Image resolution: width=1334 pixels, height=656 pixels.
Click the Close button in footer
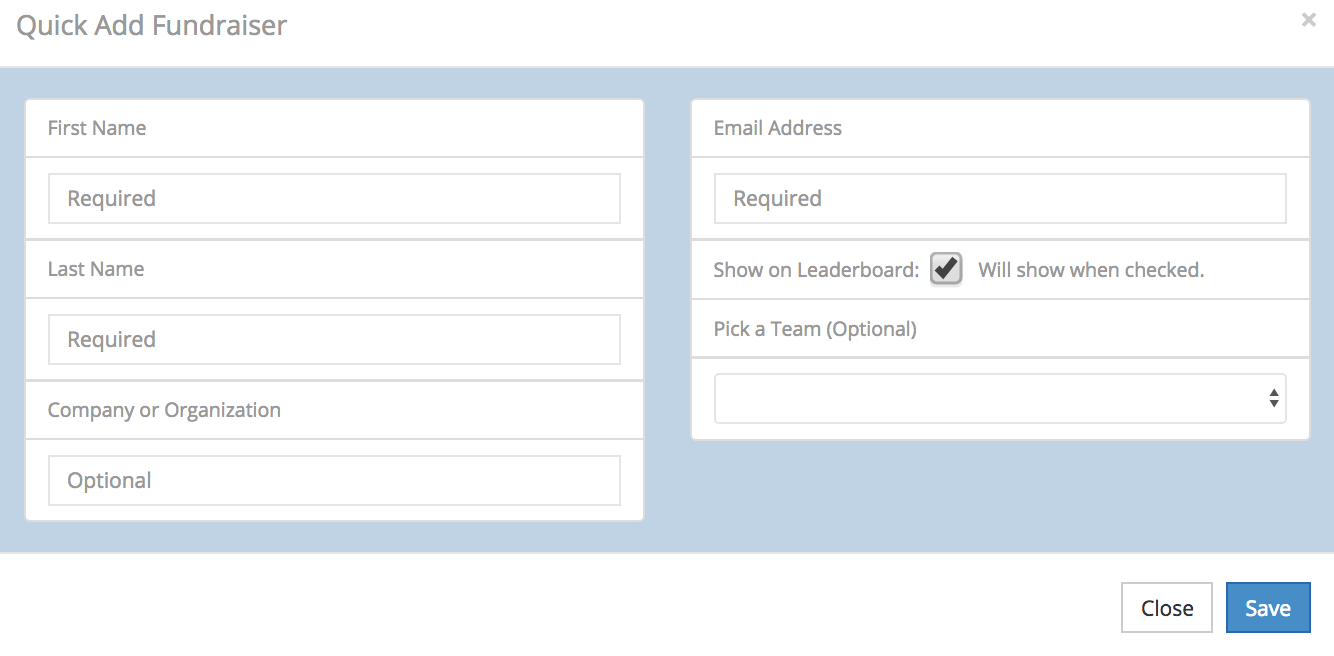(x=1167, y=608)
